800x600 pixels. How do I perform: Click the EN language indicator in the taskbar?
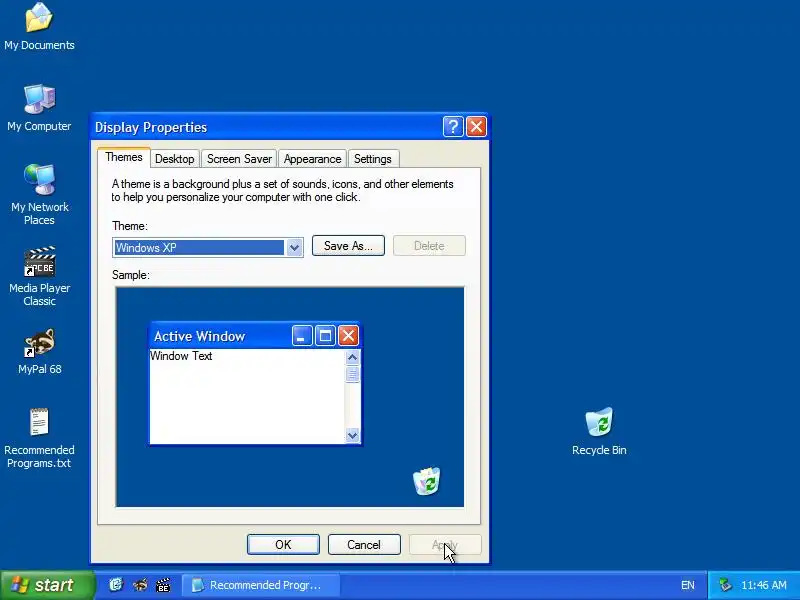click(688, 585)
